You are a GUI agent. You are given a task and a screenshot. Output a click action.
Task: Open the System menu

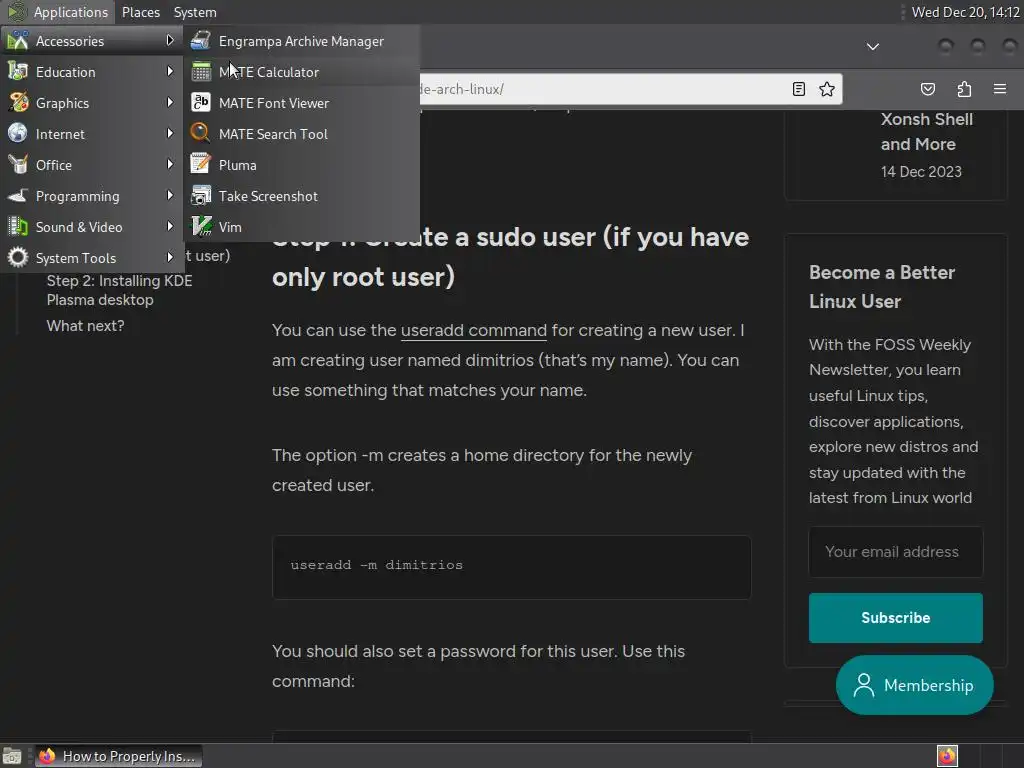click(195, 12)
